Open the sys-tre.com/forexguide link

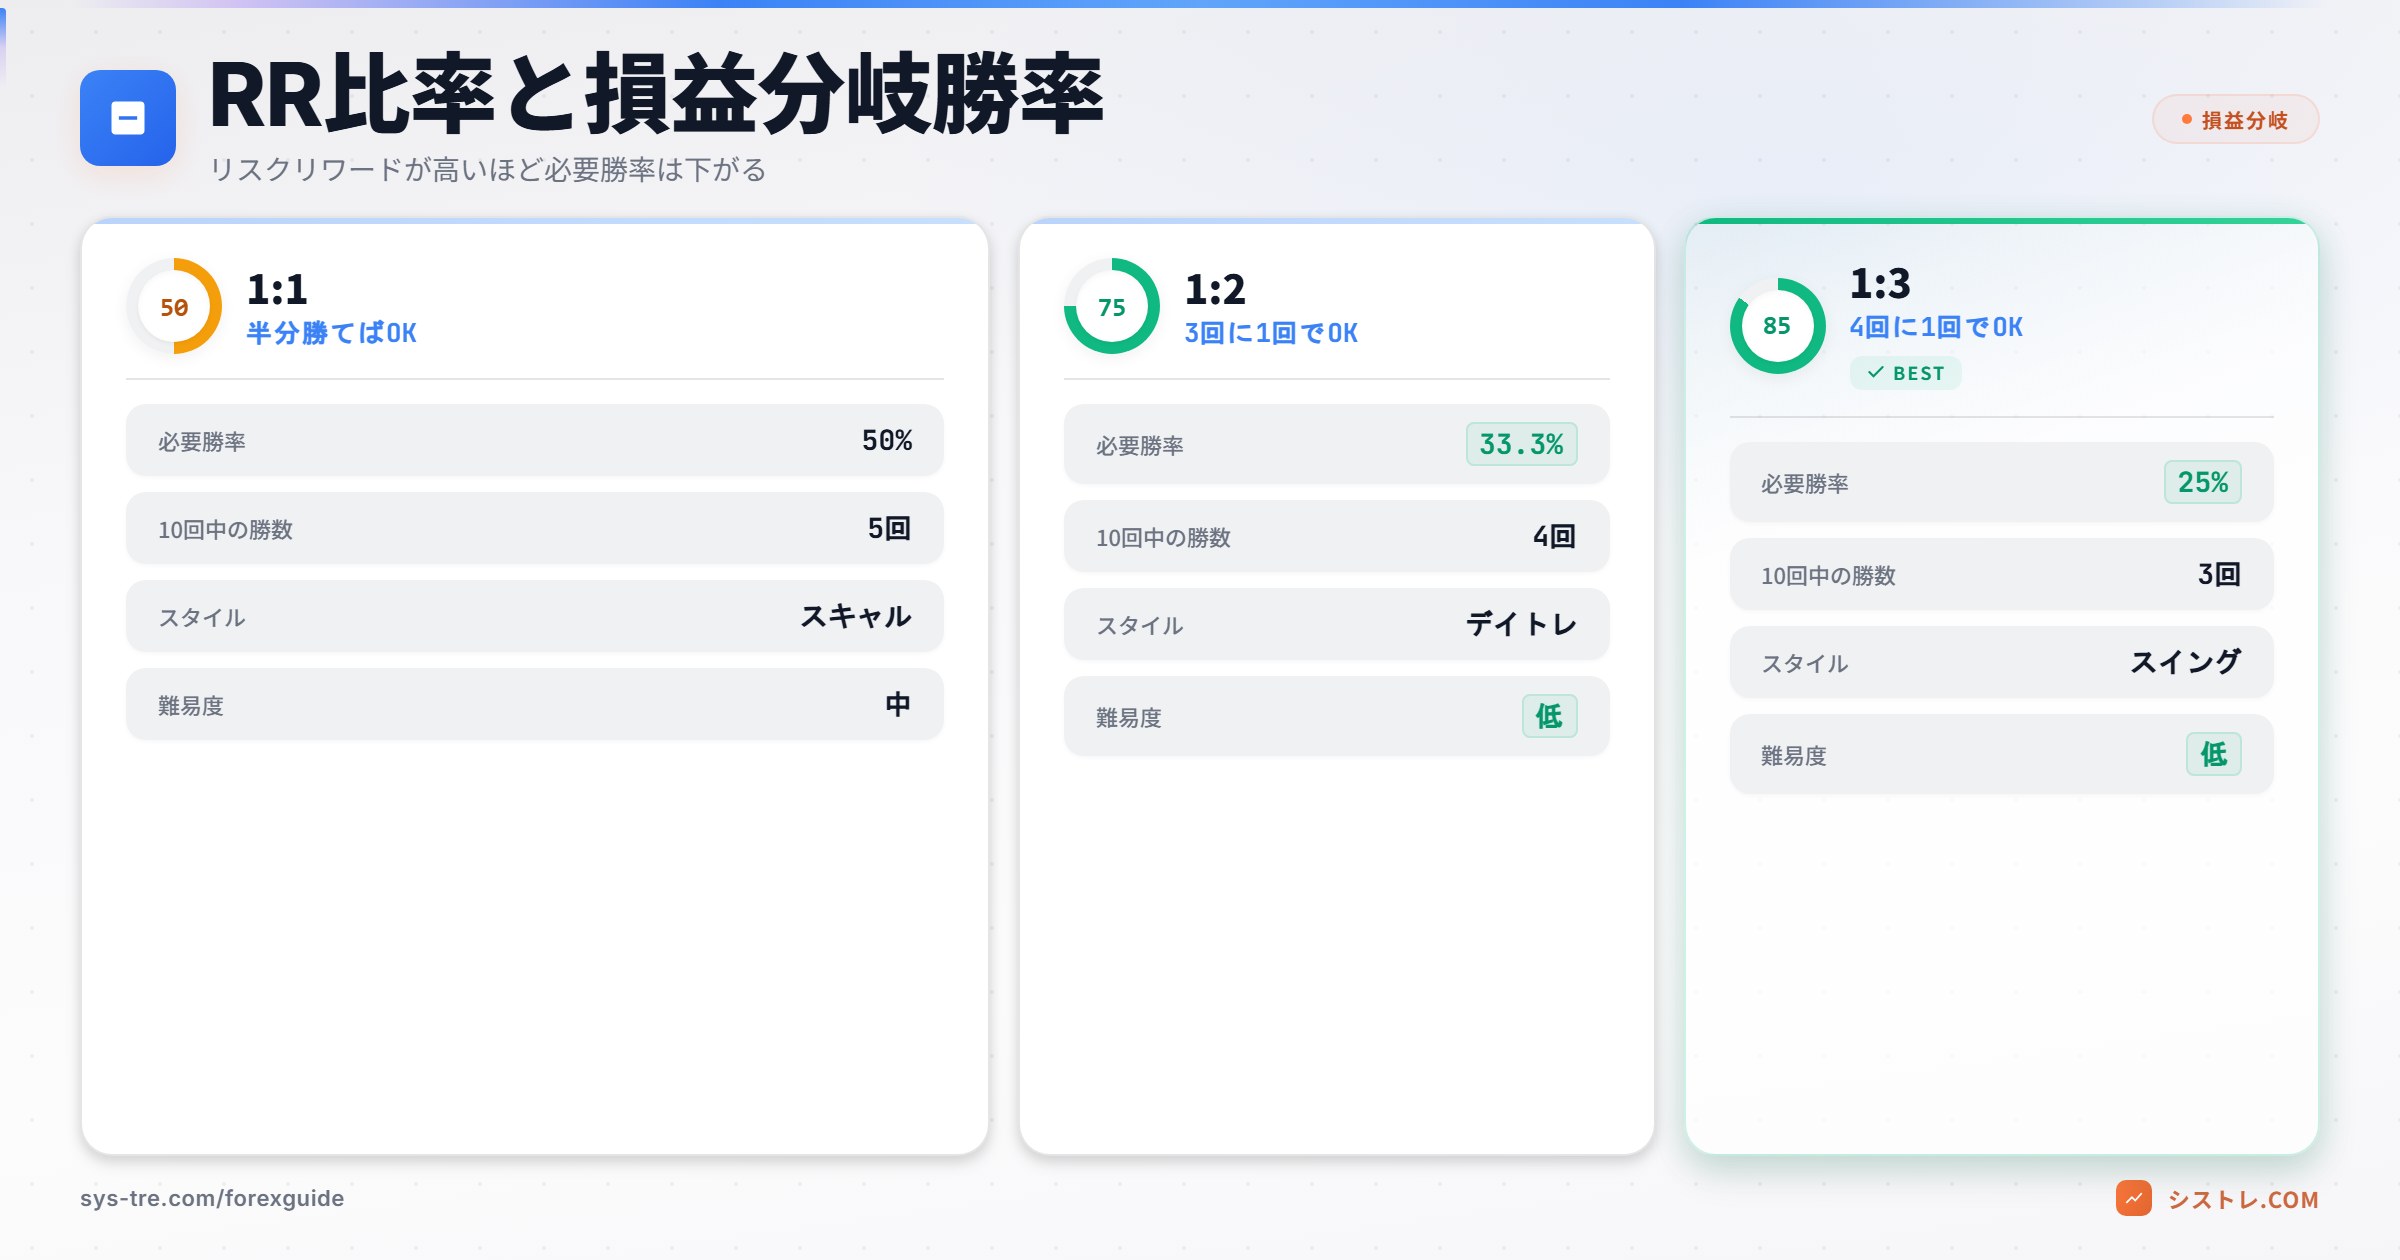tap(212, 1197)
